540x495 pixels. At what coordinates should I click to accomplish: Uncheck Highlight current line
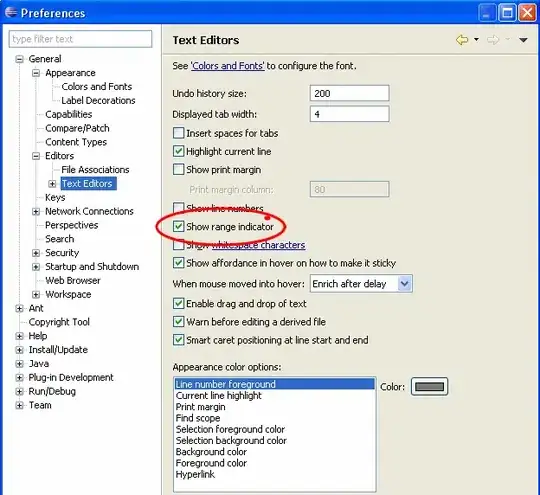178,151
